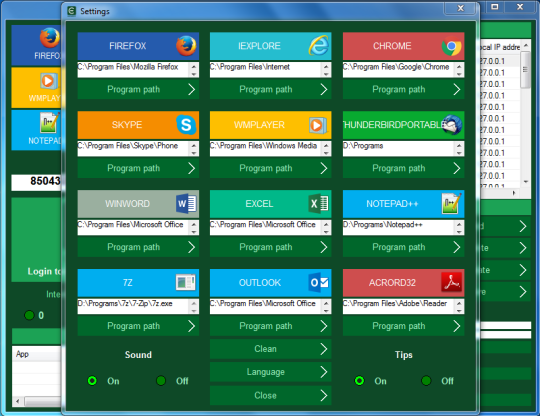
Task: Click Skype path field down arrow
Action: click(x=194, y=153)
